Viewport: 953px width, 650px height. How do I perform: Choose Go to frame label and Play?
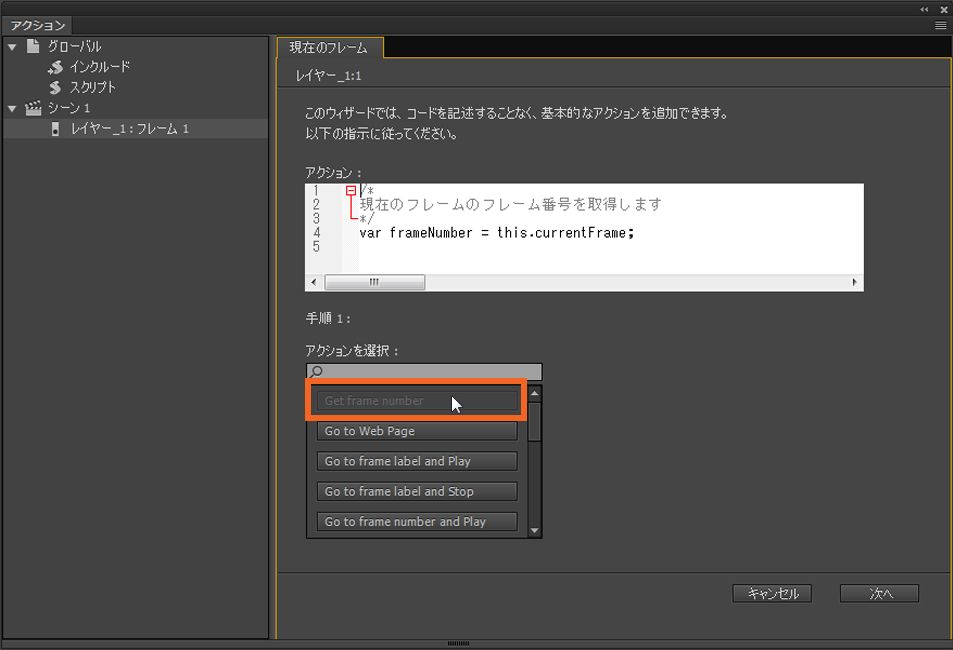pos(417,462)
